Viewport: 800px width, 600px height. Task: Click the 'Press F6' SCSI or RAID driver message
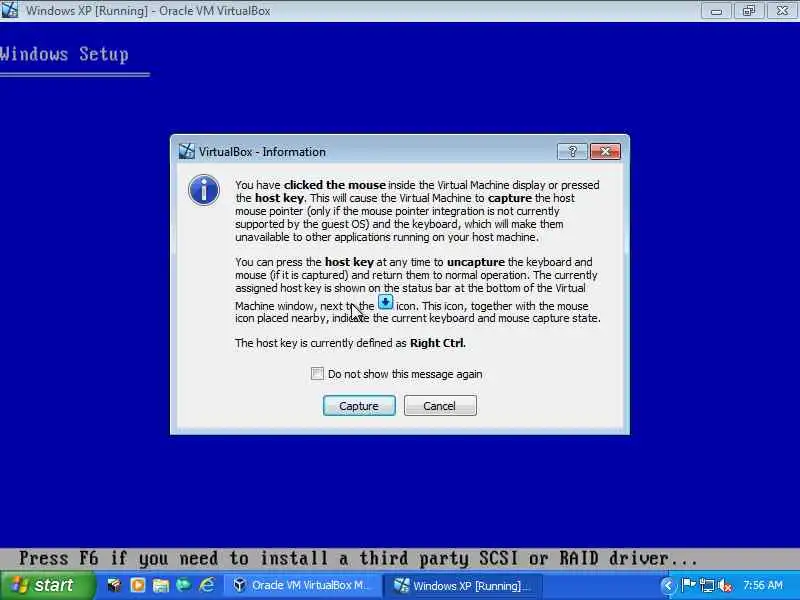pos(358,559)
